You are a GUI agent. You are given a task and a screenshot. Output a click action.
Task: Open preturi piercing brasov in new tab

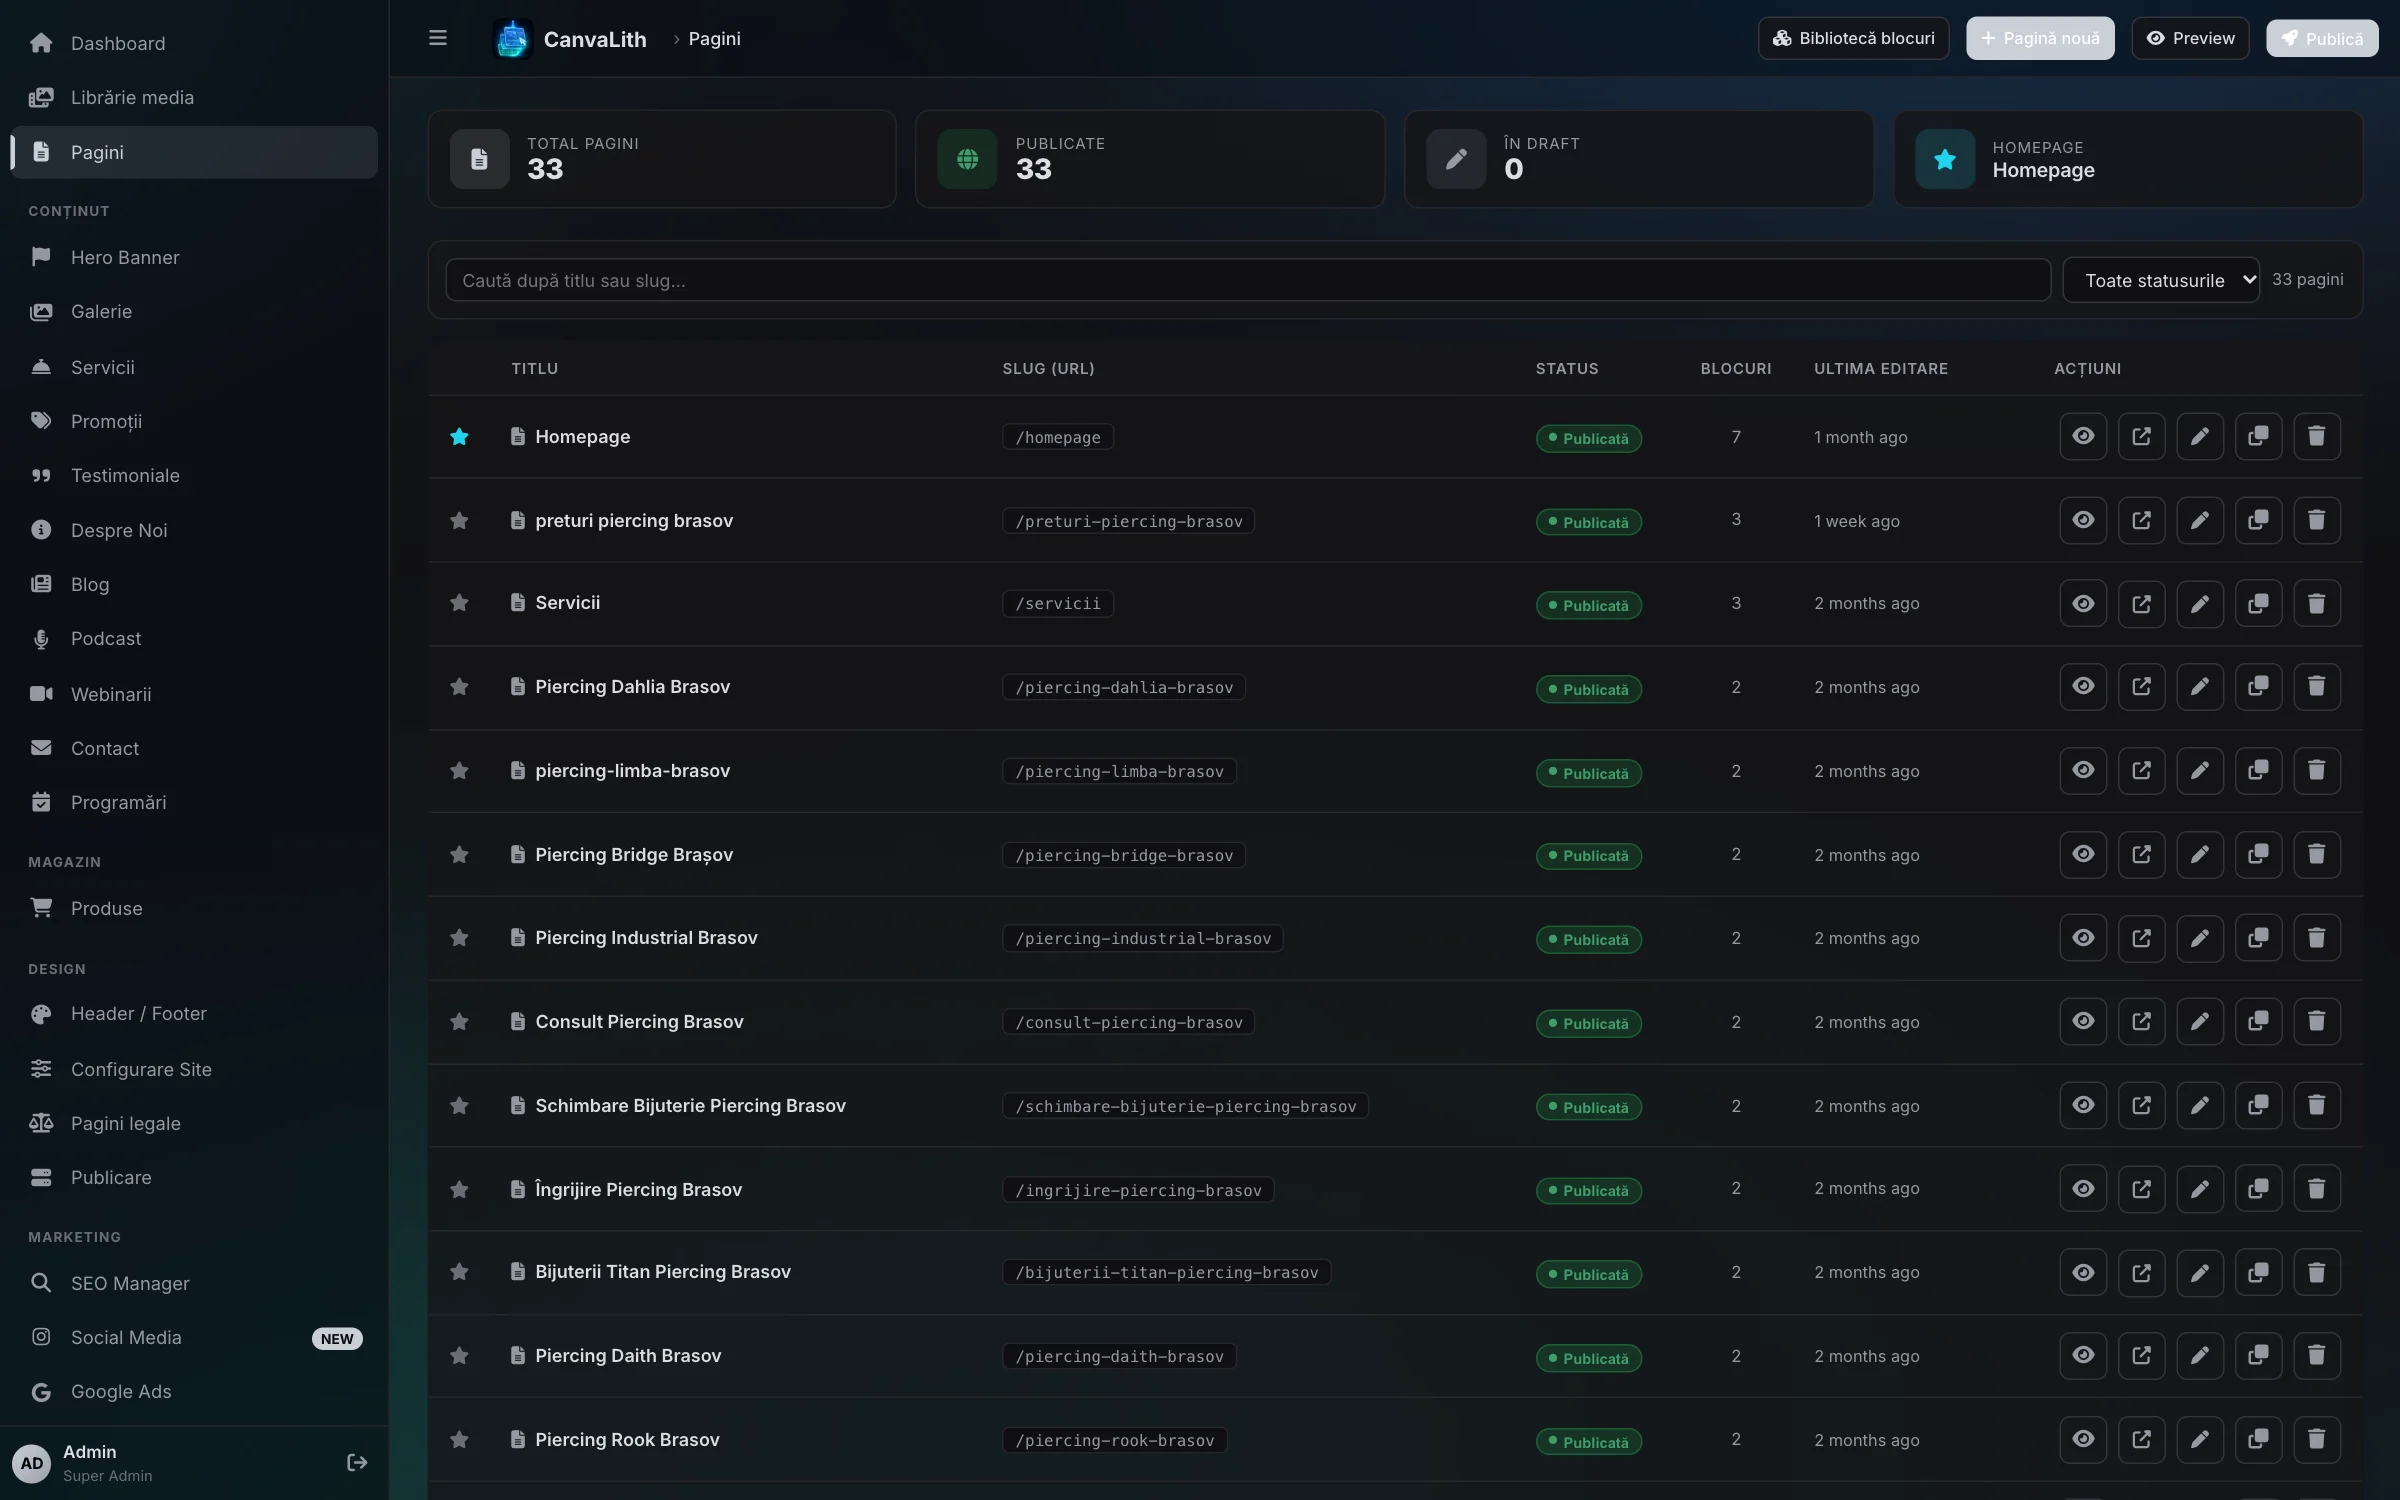(x=2141, y=520)
